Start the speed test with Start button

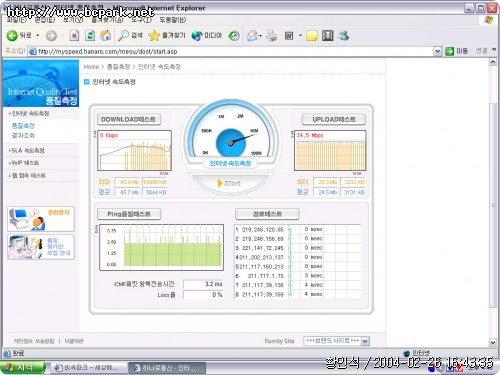pos(229,183)
